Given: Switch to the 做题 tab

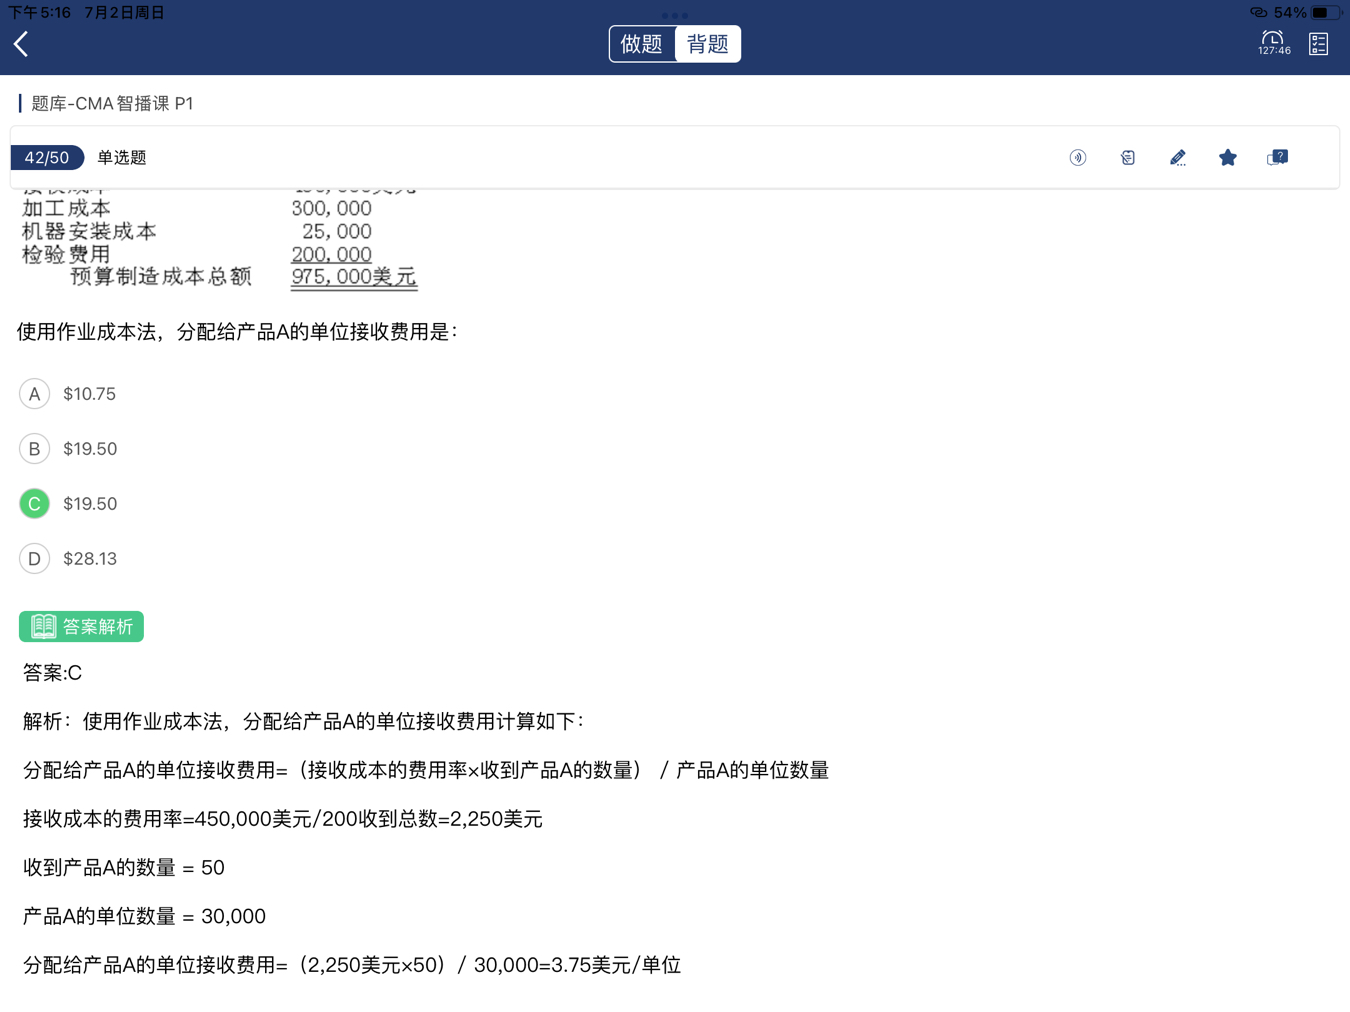Looking at the screenshot, I should 642,44.
